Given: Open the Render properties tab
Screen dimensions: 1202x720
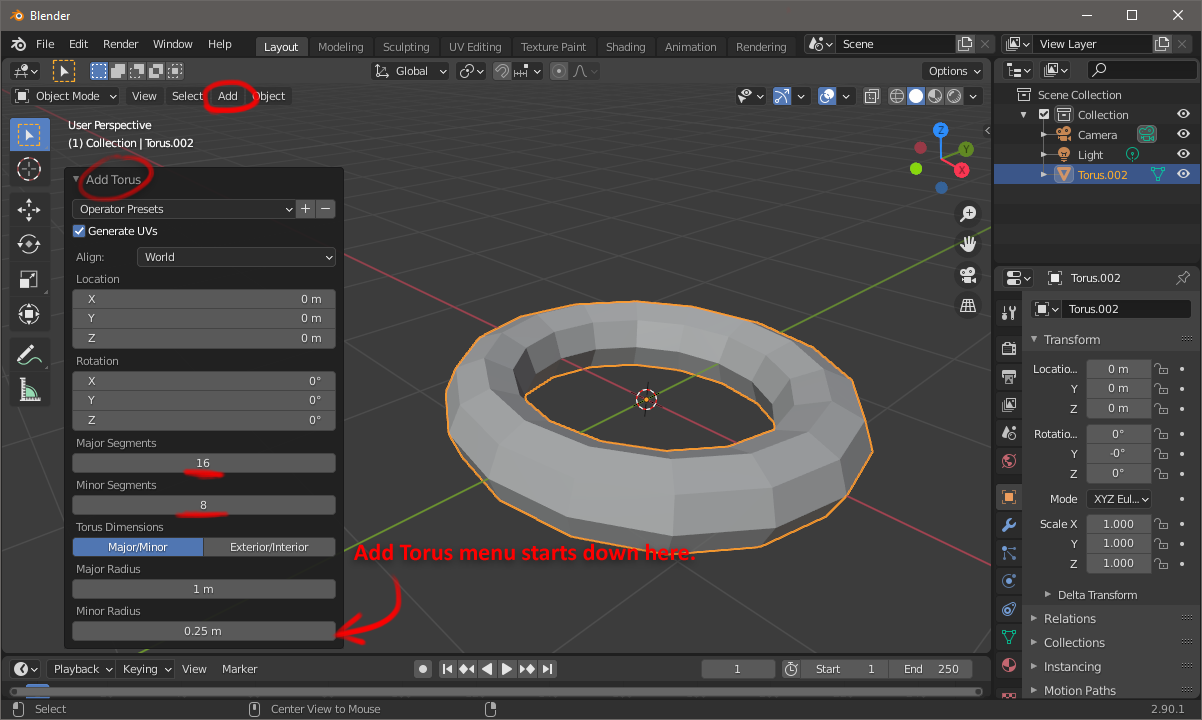Looking at the screenshot, I should [x=1008, y=347].
